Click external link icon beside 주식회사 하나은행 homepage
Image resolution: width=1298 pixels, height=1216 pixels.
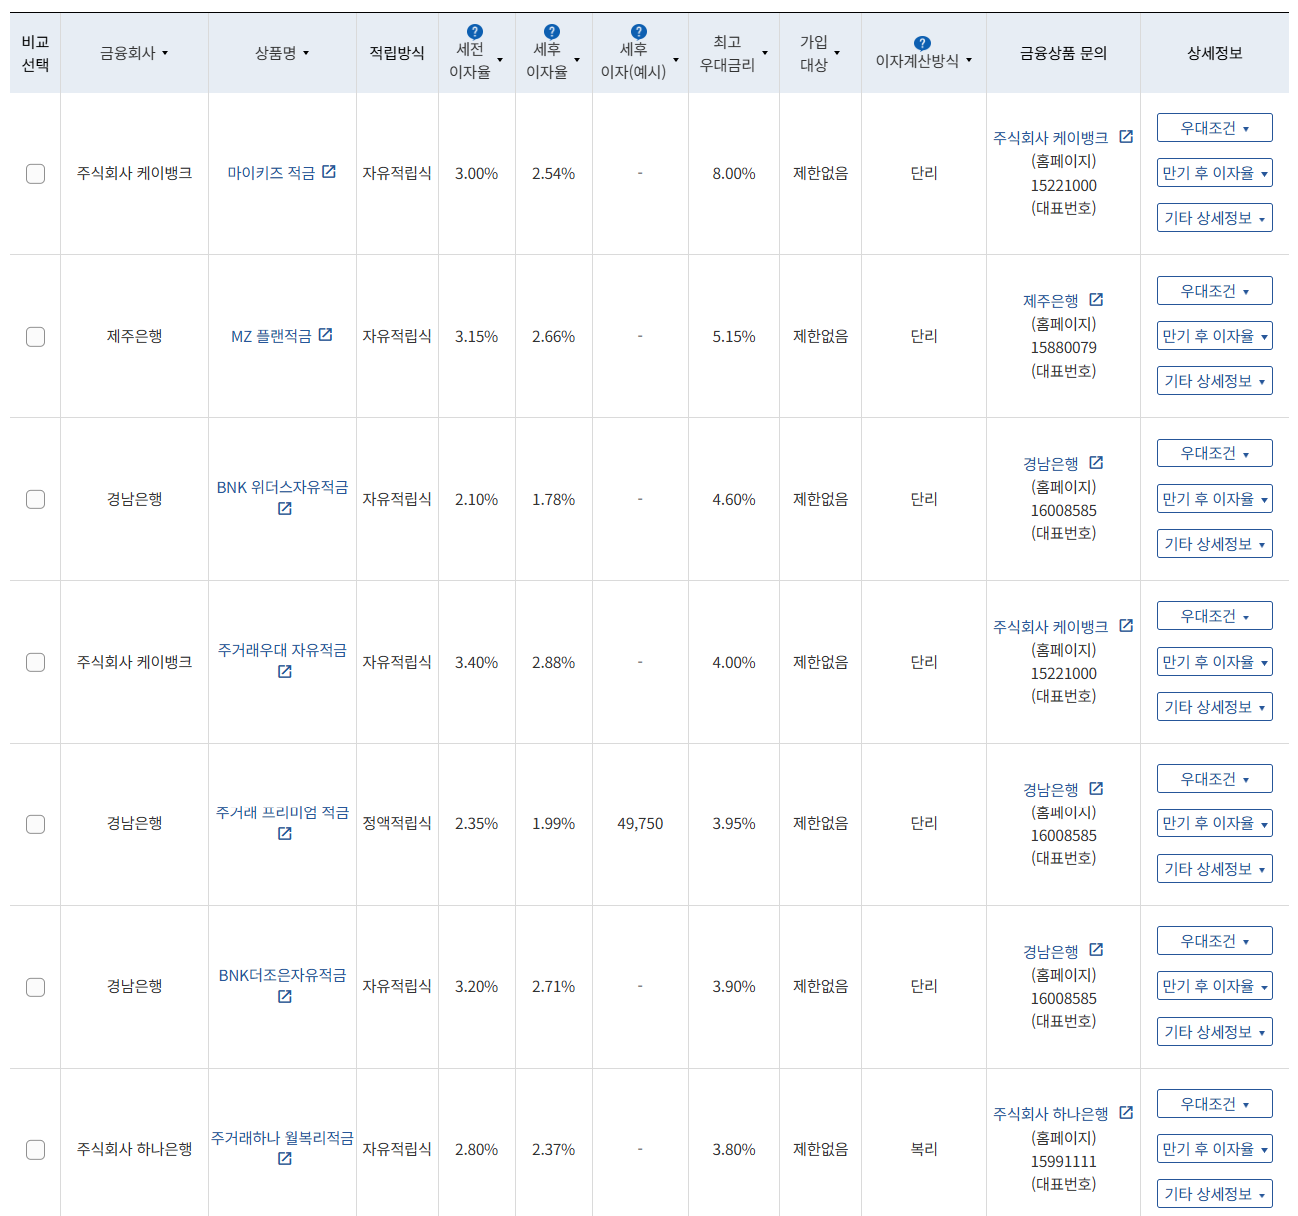[x=1126, y=1113]
